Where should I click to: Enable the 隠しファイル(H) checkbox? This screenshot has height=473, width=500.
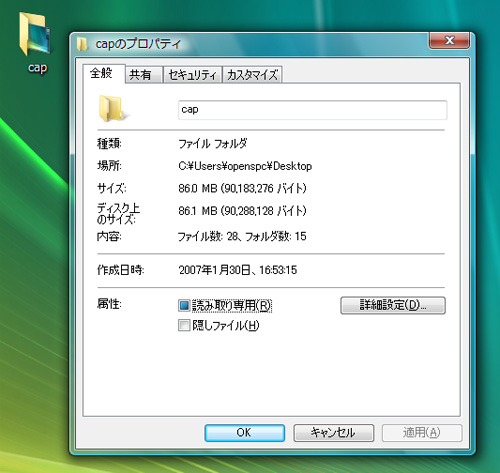[184, 325]
